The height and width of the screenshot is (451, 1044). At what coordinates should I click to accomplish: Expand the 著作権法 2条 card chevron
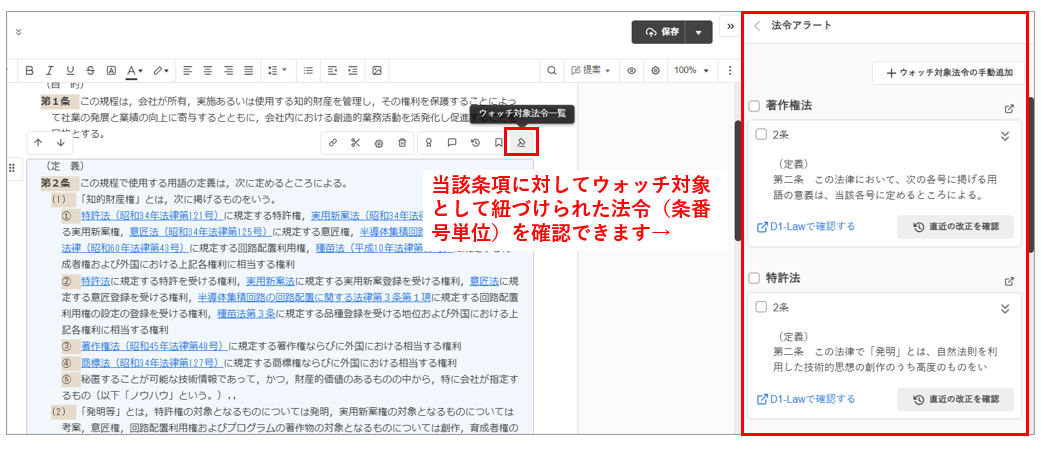pos(1005,136)
